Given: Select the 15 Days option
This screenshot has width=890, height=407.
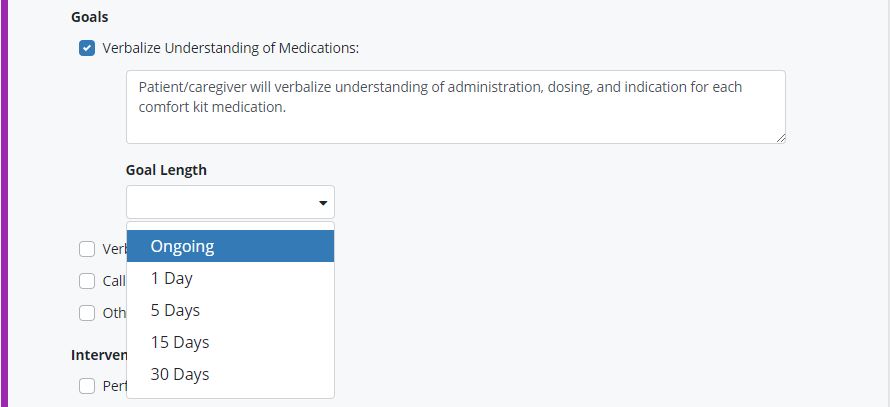Looking at the screenshot, I should [x=230, y=342].
